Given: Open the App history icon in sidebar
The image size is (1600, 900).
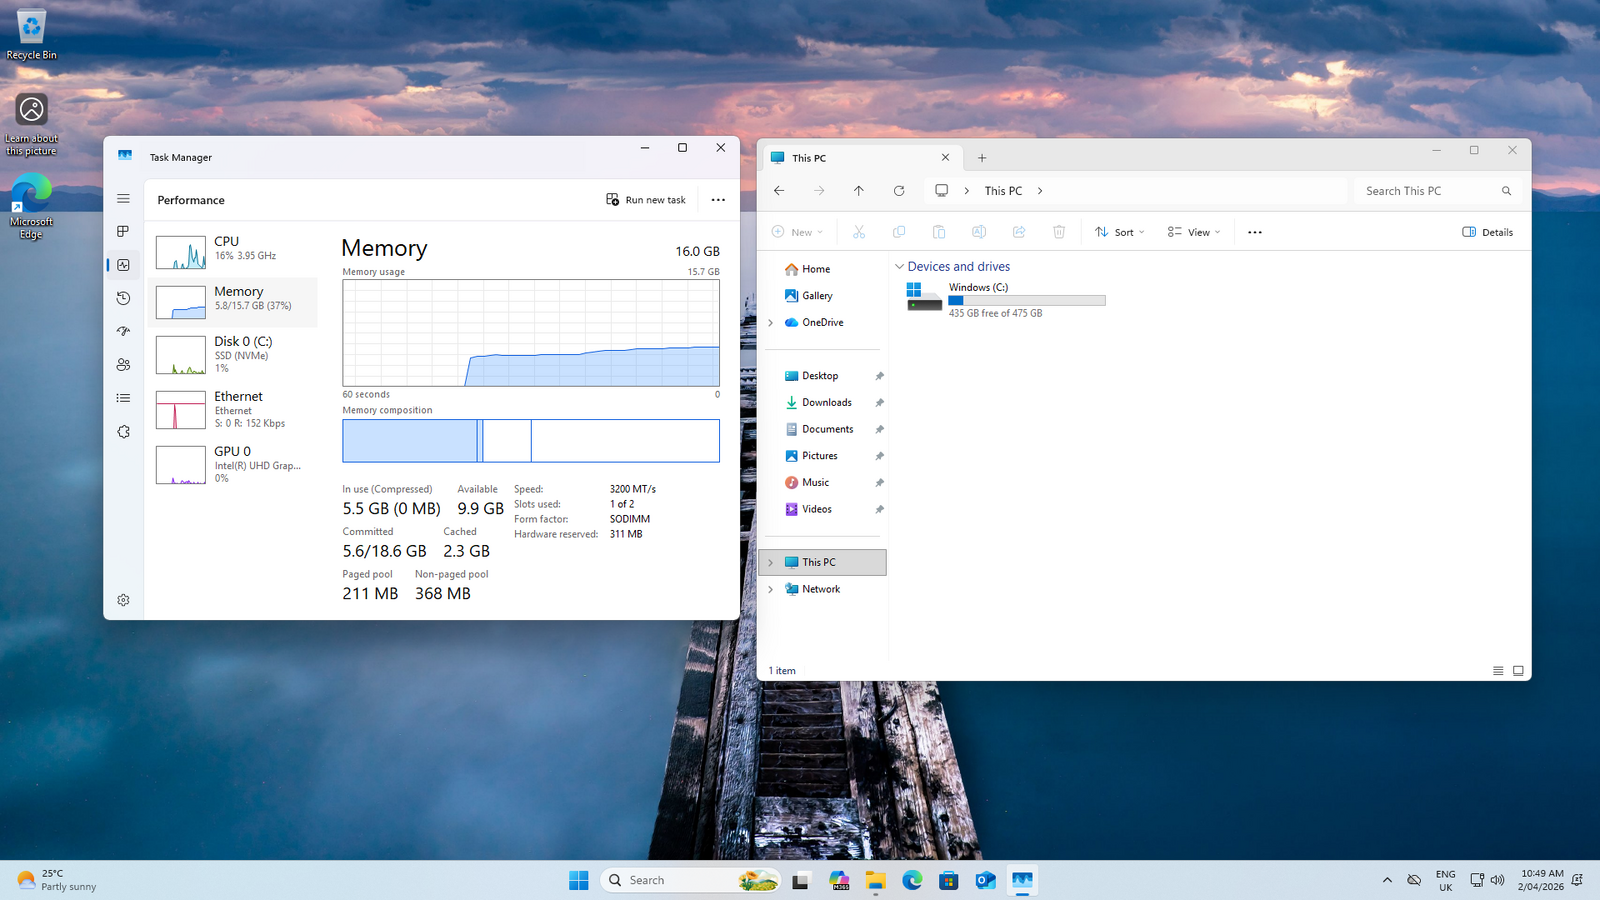Looking at the screenshot, I should pos(123,298).
